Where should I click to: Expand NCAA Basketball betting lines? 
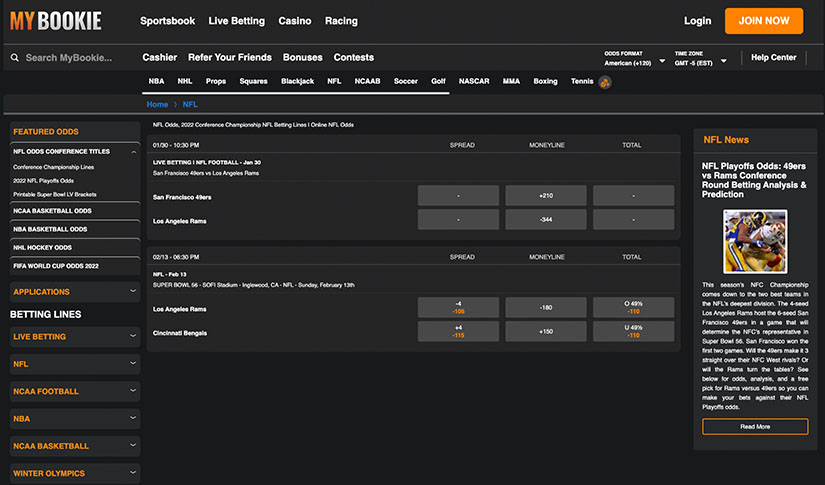(x=75, y=446)
